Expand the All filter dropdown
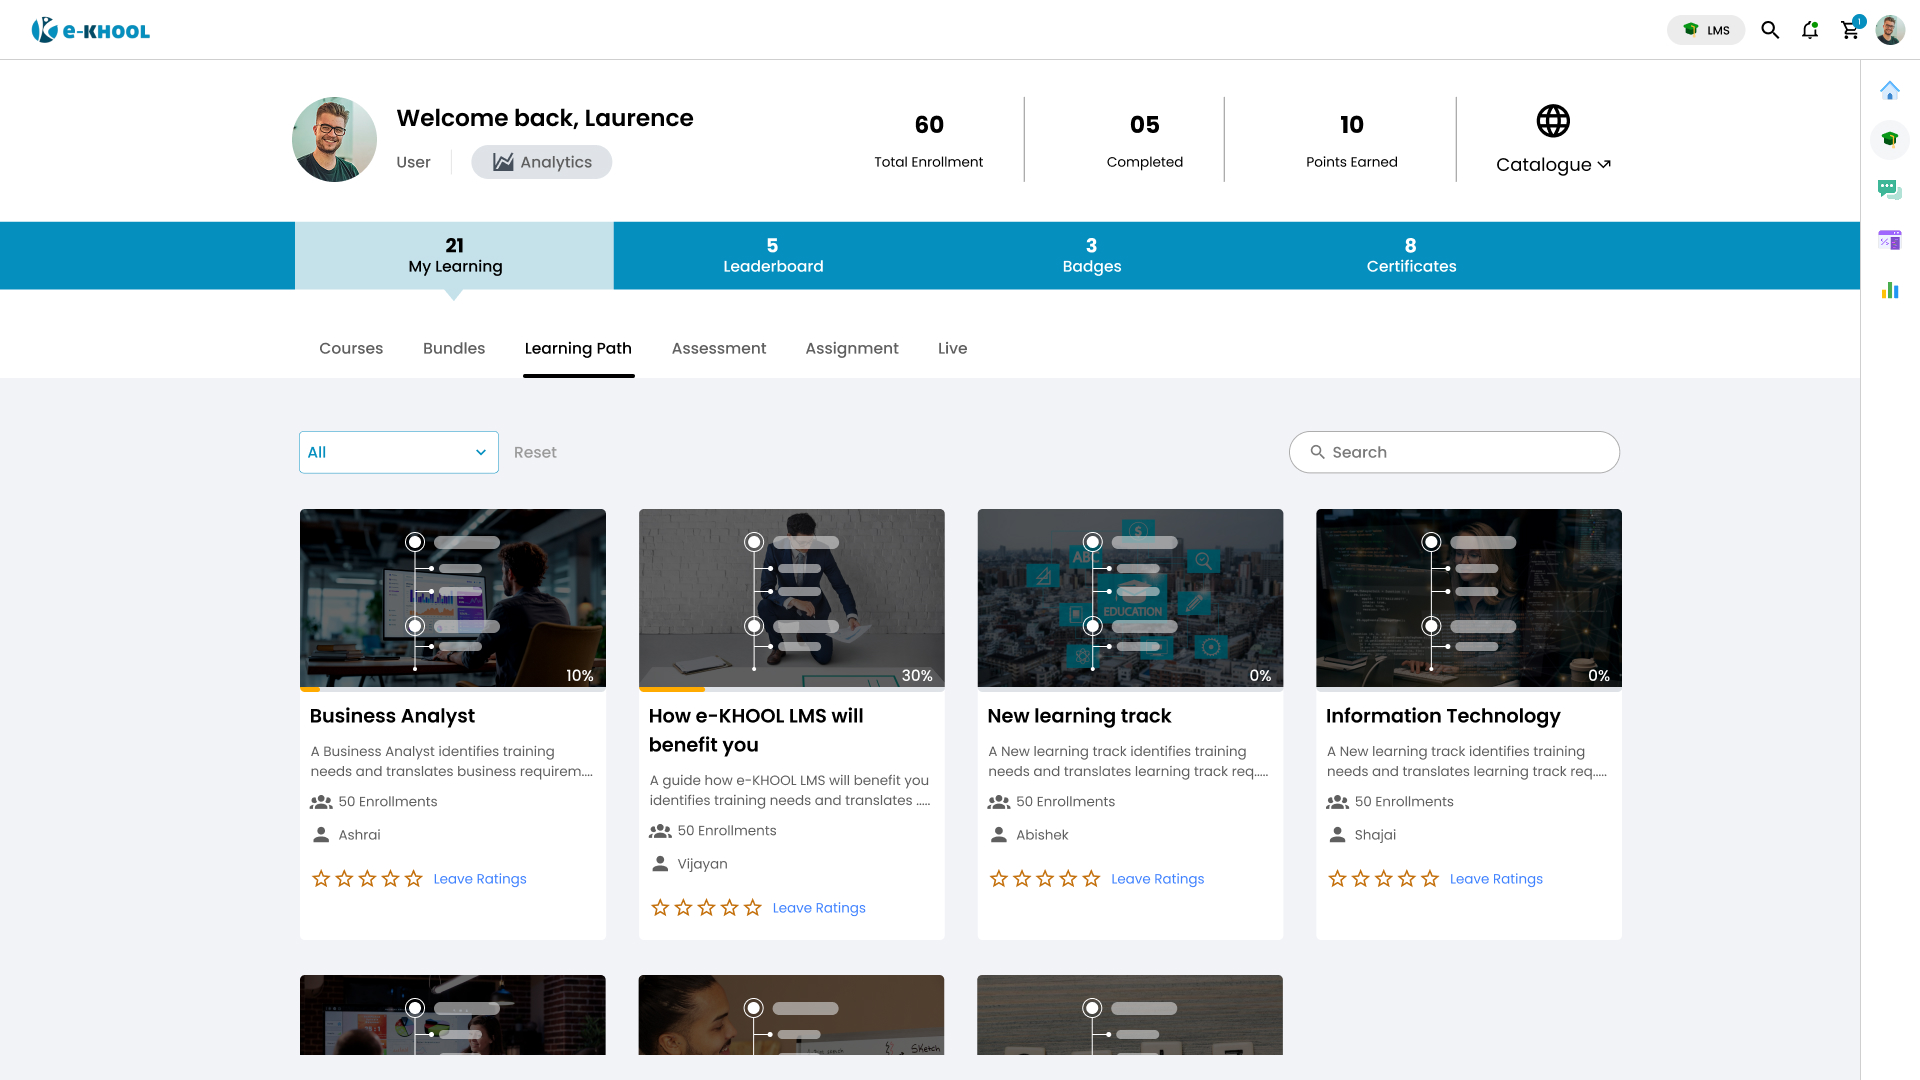 click(x=398, y=452)
